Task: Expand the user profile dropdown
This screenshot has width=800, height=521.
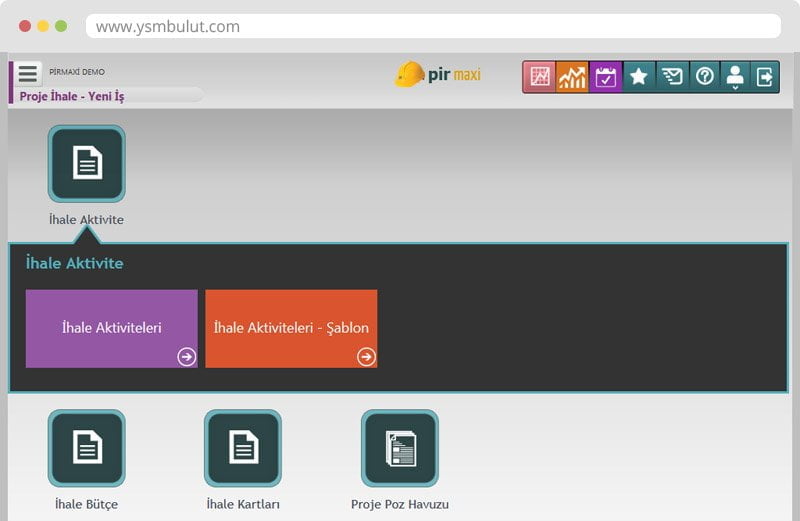Action: pos(735,77)
